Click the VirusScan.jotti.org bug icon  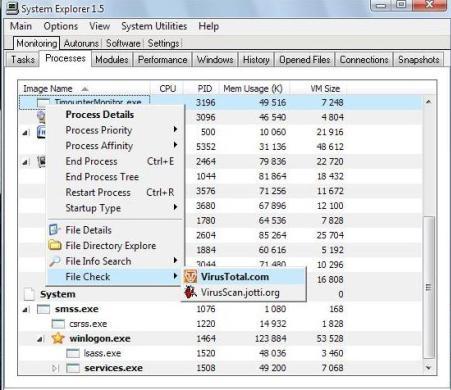[190, 292]
